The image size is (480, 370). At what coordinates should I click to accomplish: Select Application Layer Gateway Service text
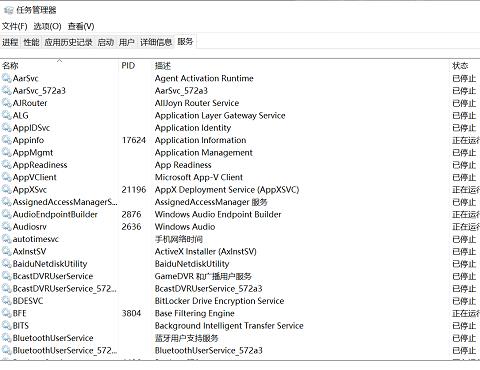tap(220, 115)
